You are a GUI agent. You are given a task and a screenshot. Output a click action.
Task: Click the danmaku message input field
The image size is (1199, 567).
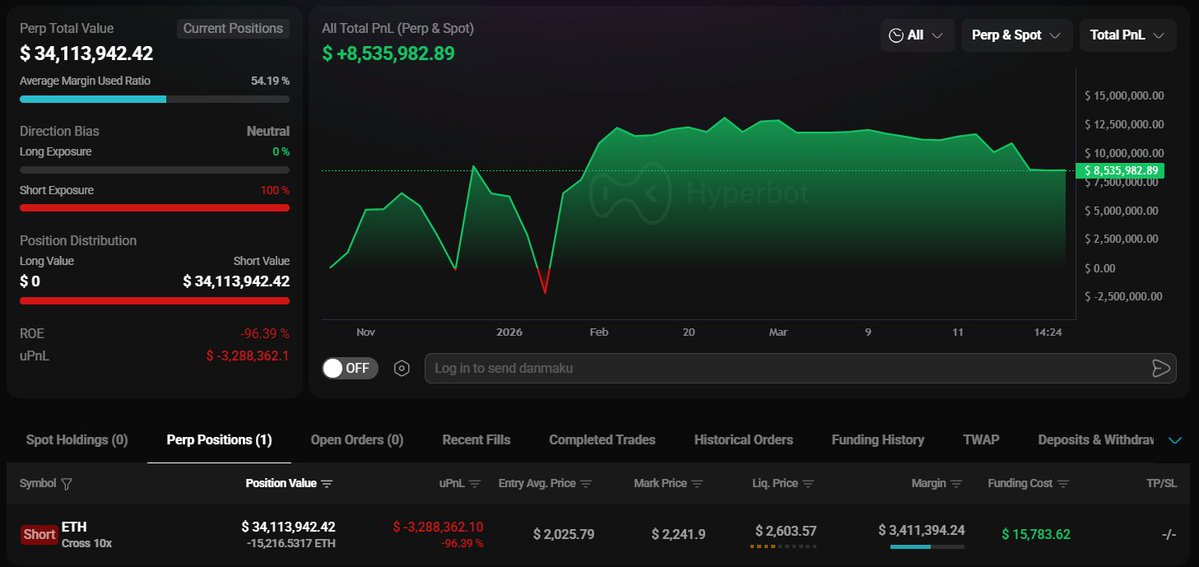click(x=780, y=368)
